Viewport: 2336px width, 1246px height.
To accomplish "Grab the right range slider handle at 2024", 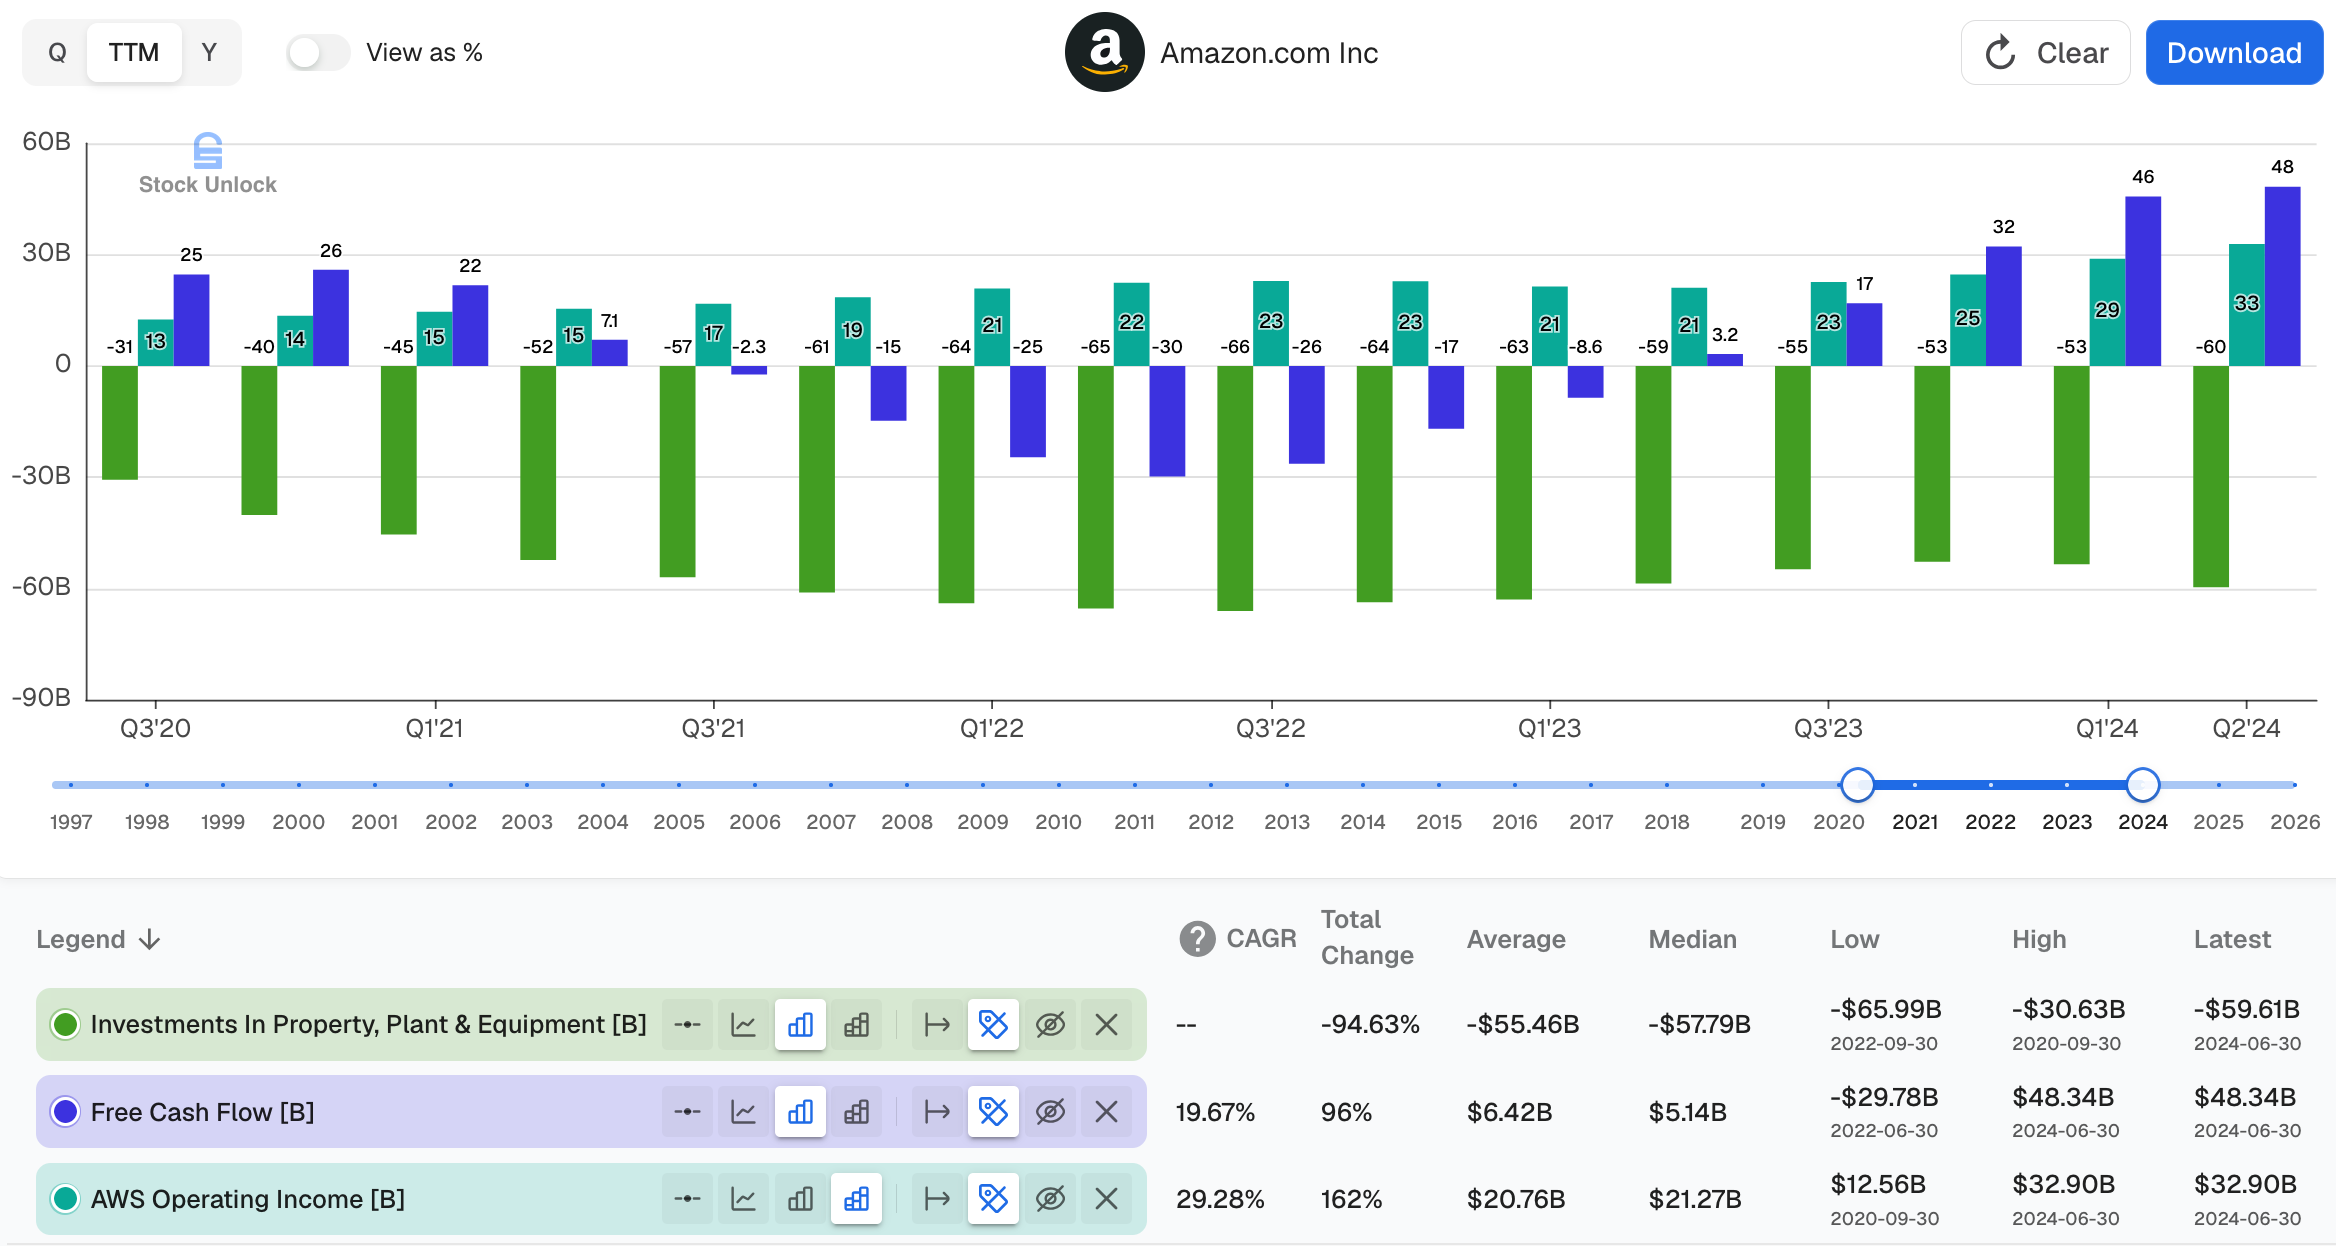I will point(2142,784).
